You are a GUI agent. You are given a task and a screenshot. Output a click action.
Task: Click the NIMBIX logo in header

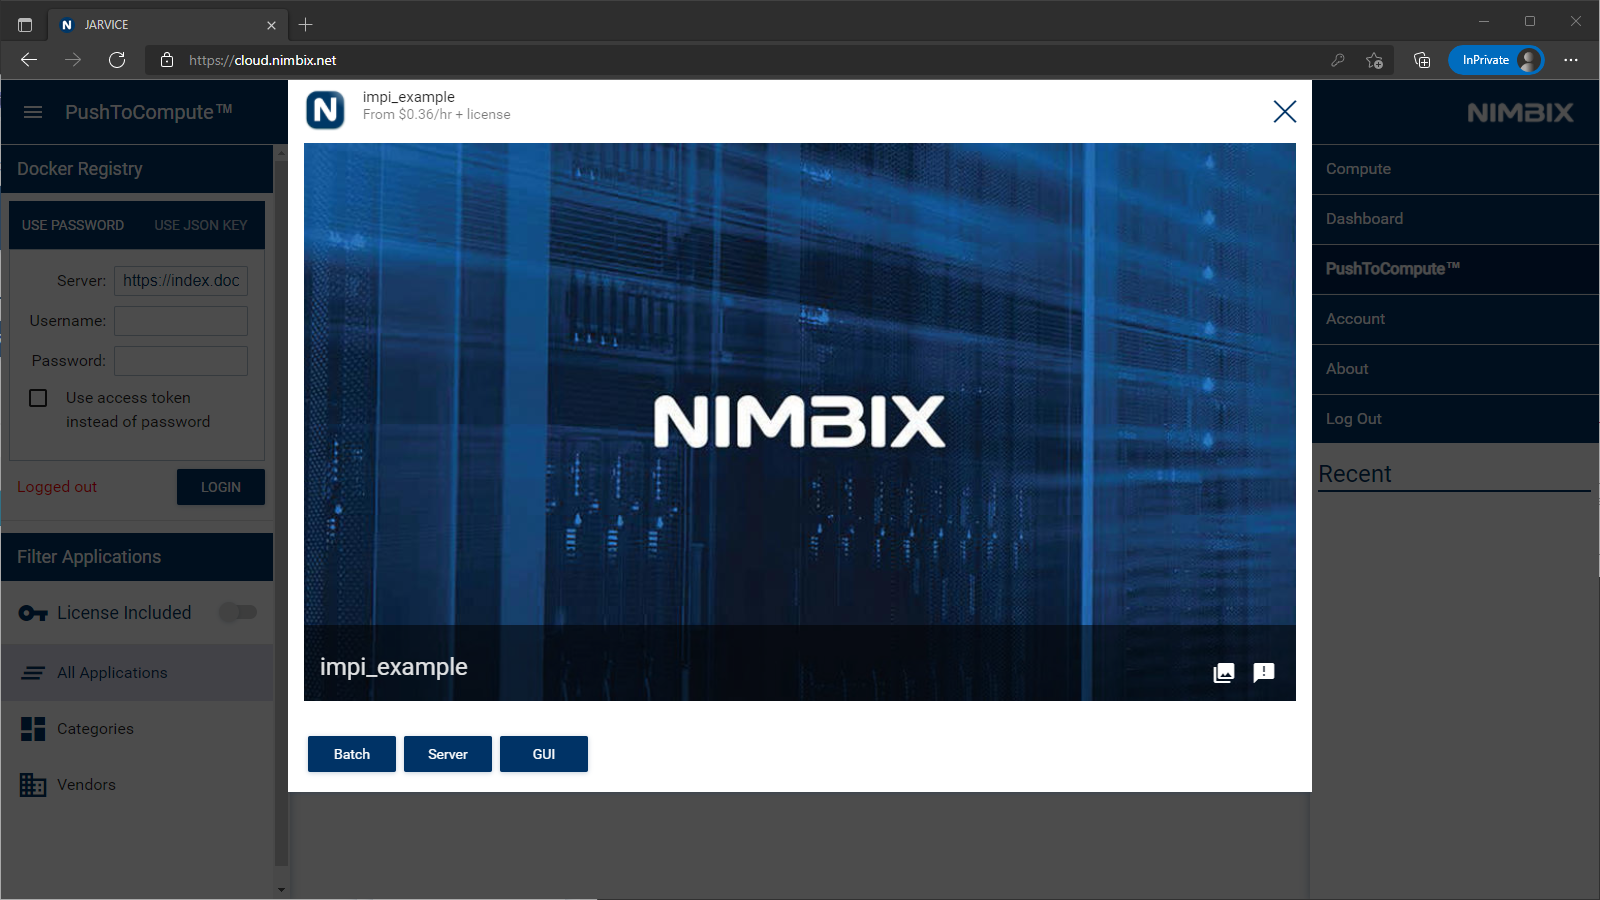1520,112
